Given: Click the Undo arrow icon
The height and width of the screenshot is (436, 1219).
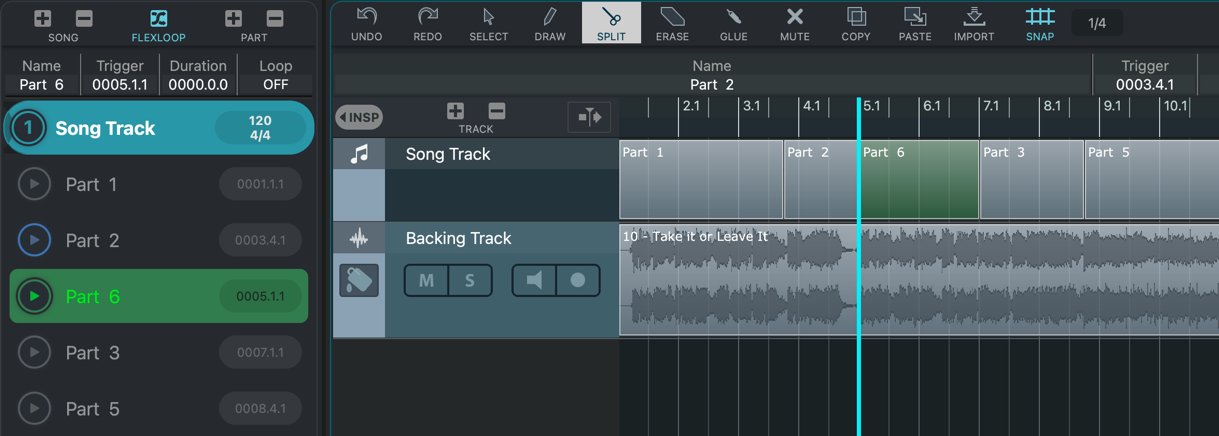Looking at the screenshot, I should pos(366,22).
